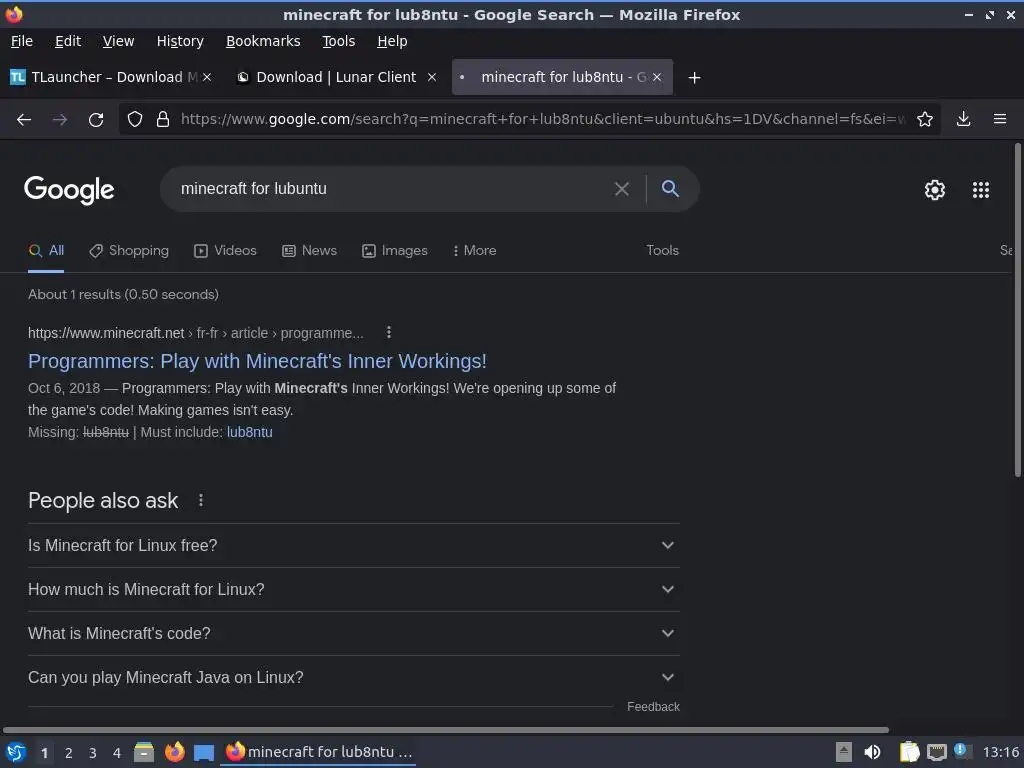Bookmark this page with the star icon

tap(925, 119)
